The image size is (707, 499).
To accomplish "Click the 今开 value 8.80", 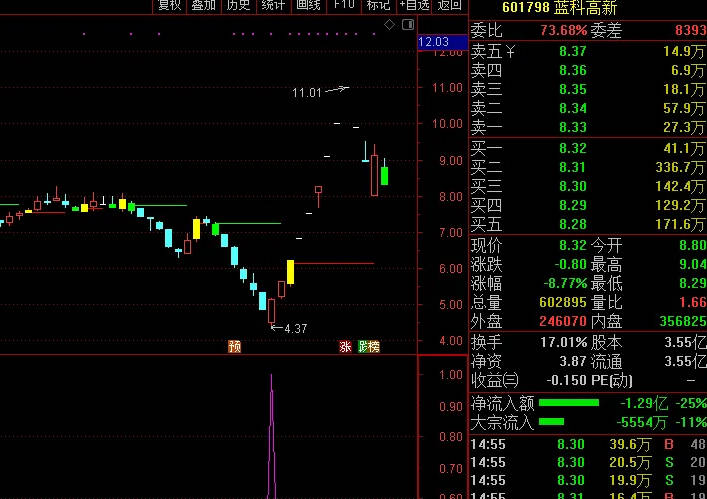I will 693,245.
